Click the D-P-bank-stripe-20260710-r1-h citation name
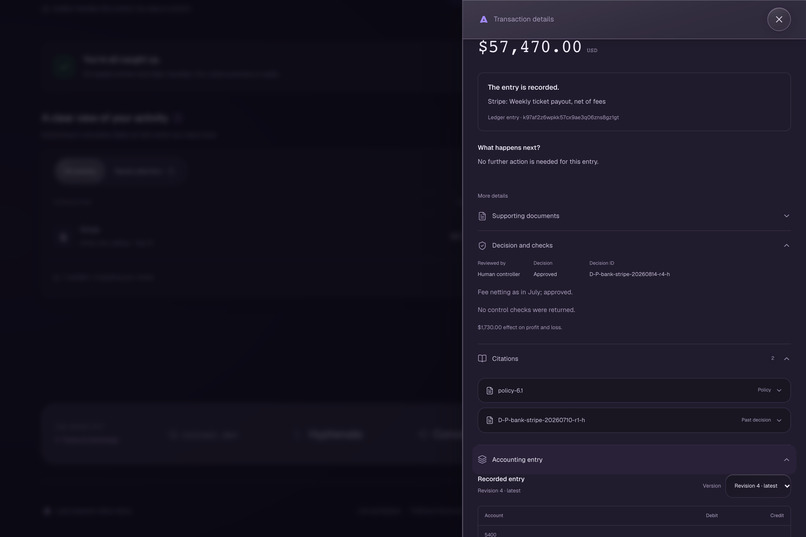 [x=541, y=420]
